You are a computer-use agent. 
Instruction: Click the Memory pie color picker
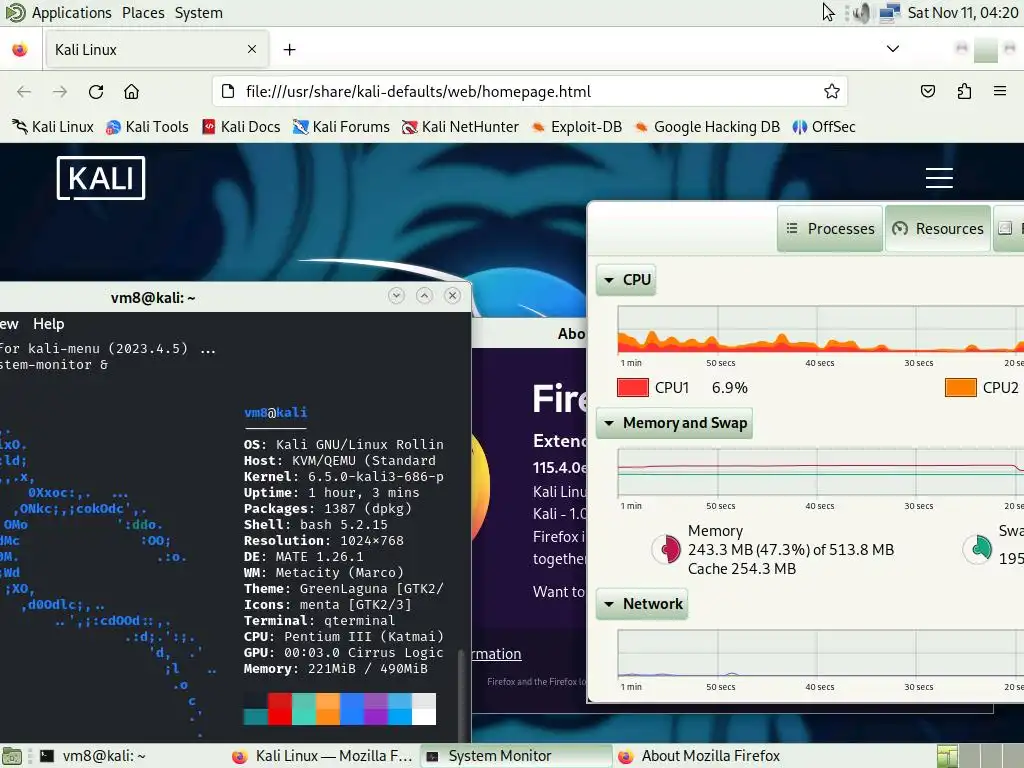pos(666,549)
